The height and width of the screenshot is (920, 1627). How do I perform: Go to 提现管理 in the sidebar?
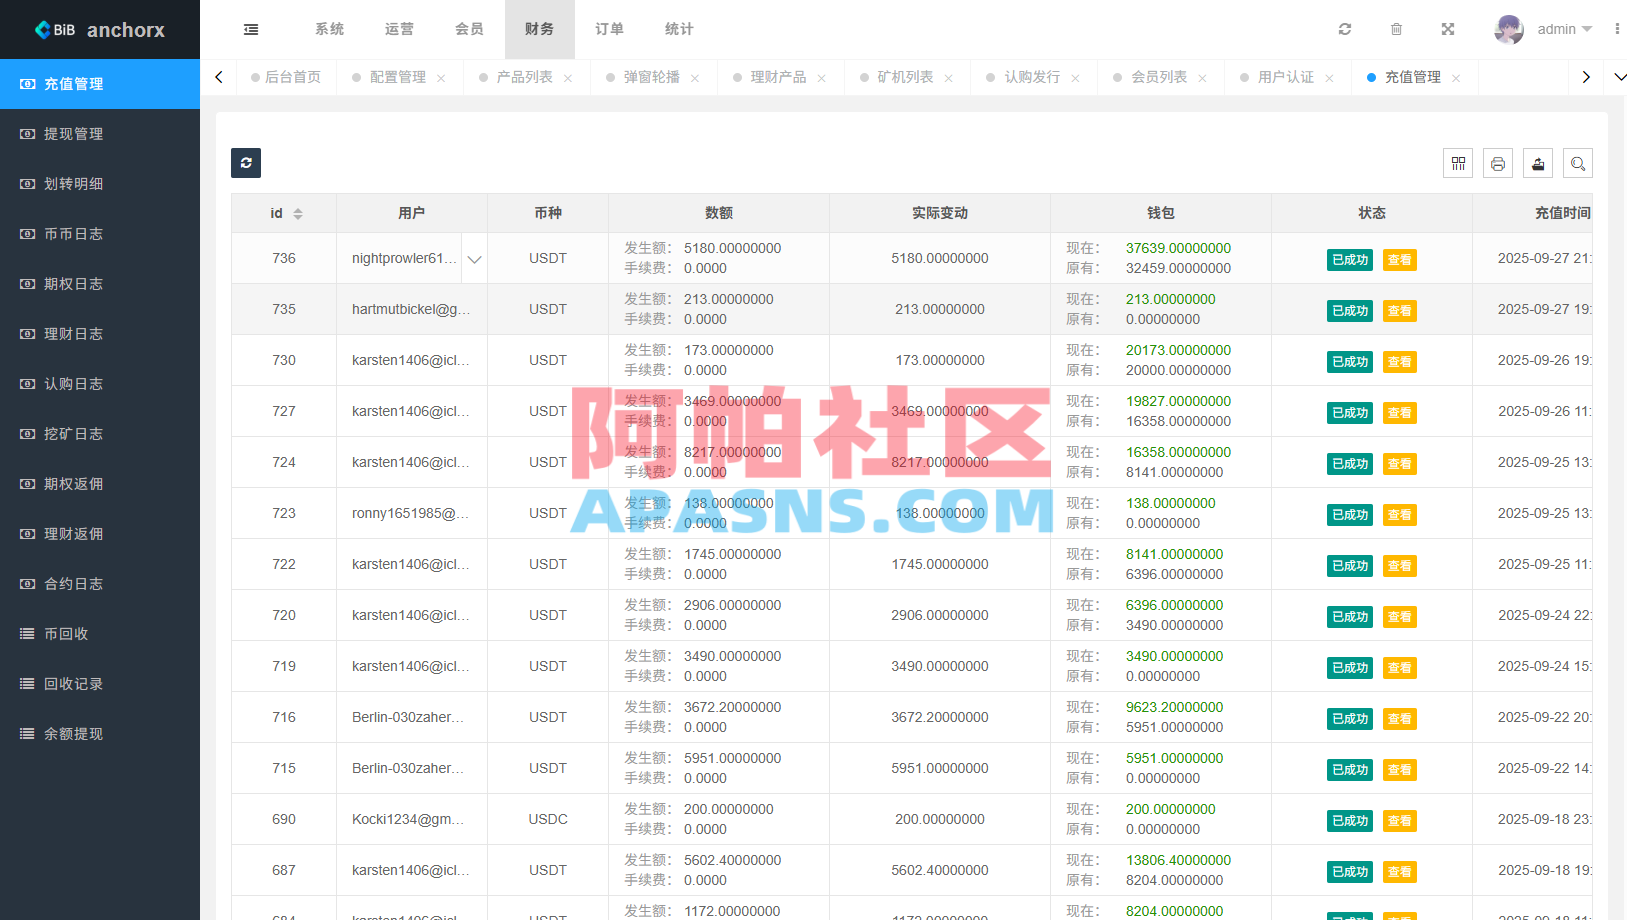(x=100, y=134)
